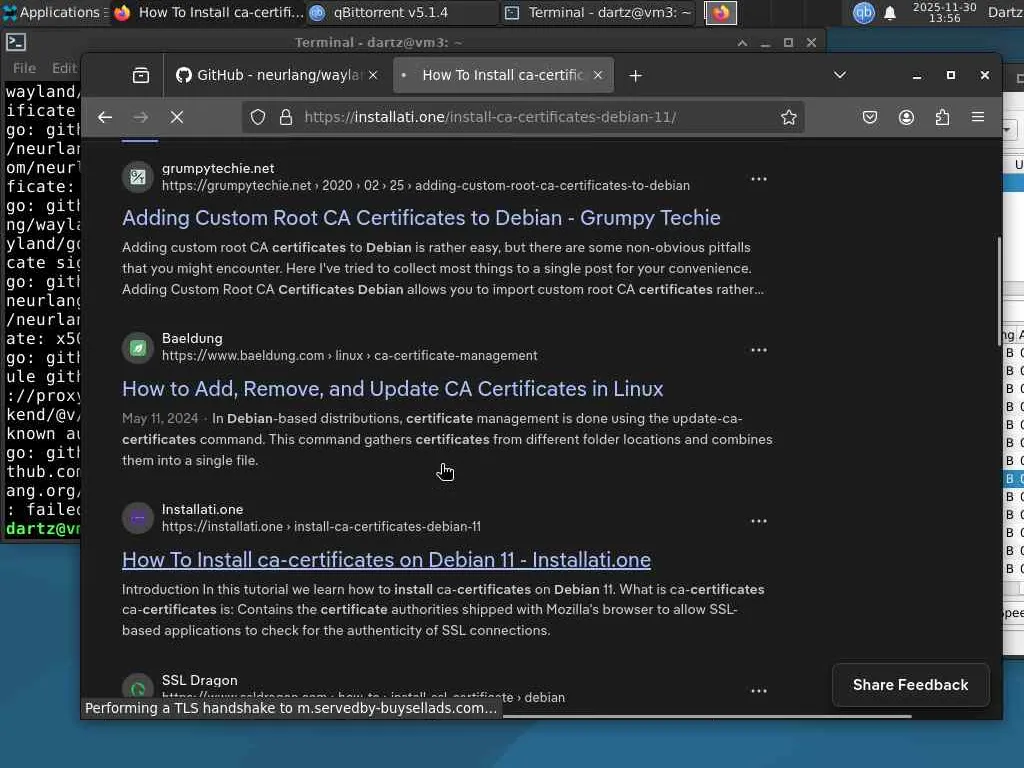1024x768 pixels.
Task: Click grumpytechie.net site favicon
Action: click(x=138, y=177)
